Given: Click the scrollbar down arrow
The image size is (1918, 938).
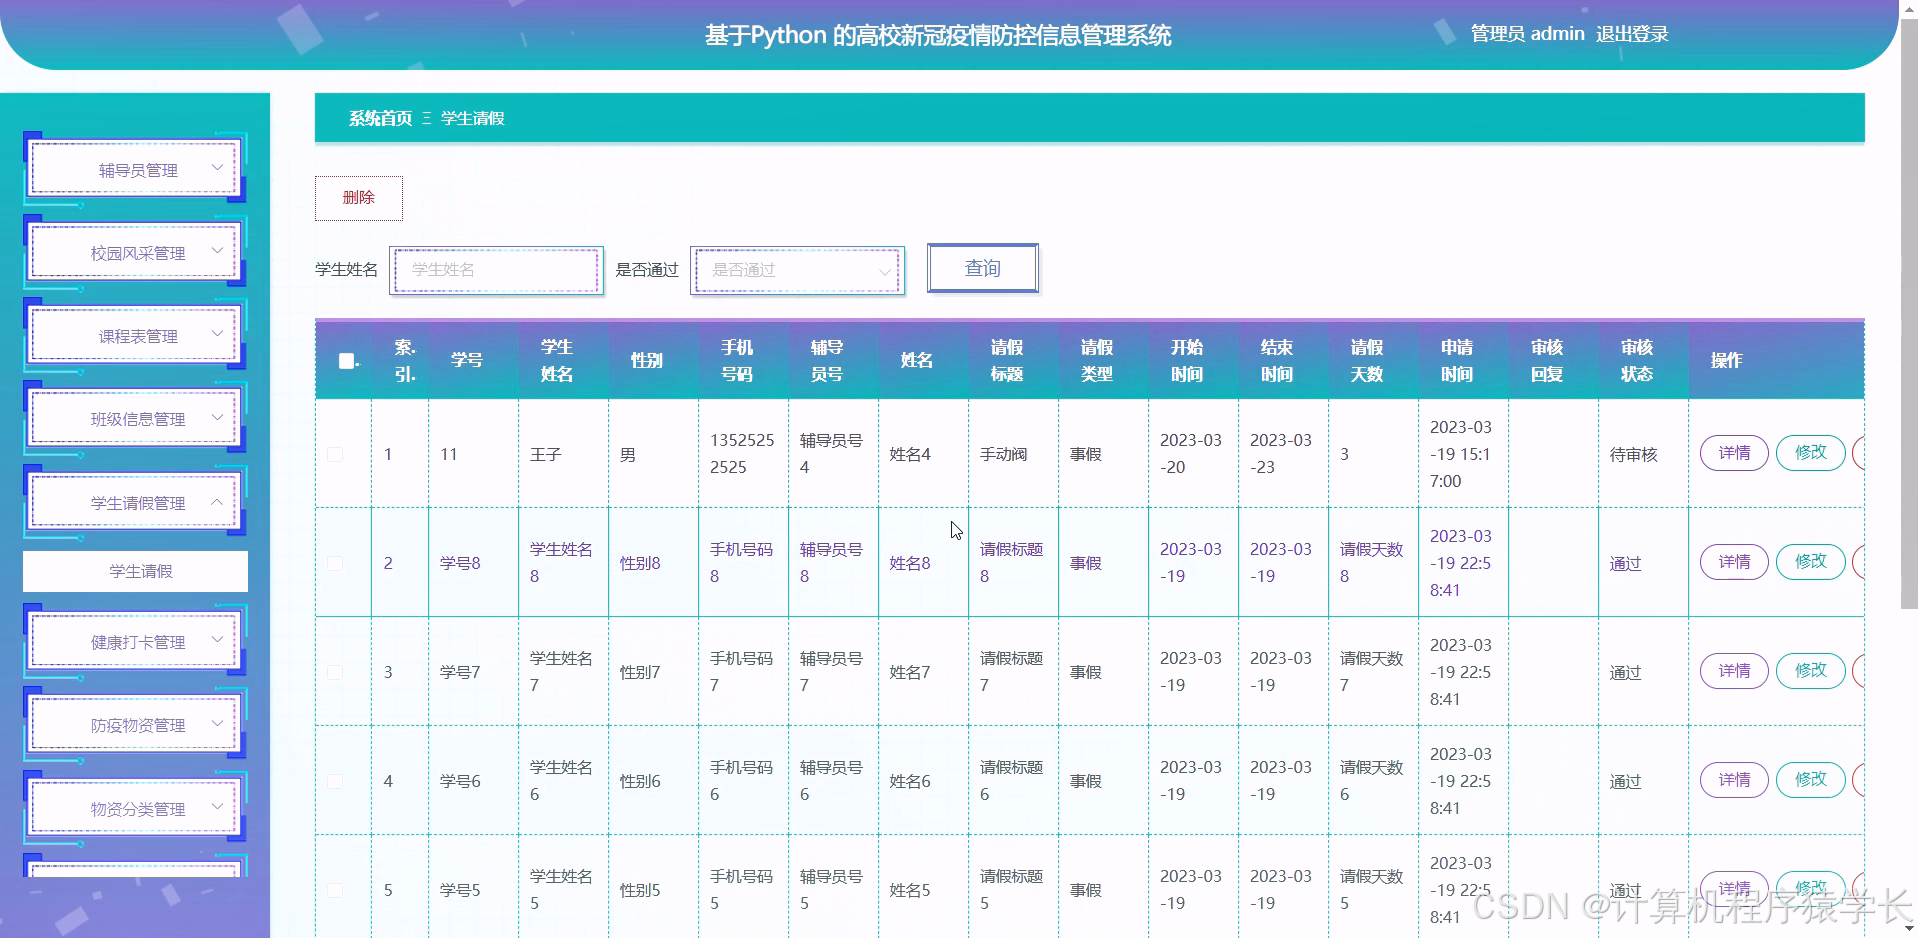Looking at the screenshot, I should point(1909,929).
